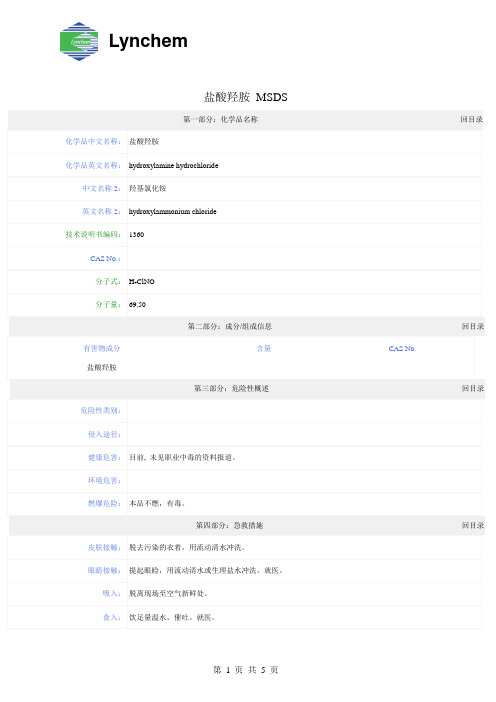Click the 化学品中文名称 label

[x=93, y=141]
